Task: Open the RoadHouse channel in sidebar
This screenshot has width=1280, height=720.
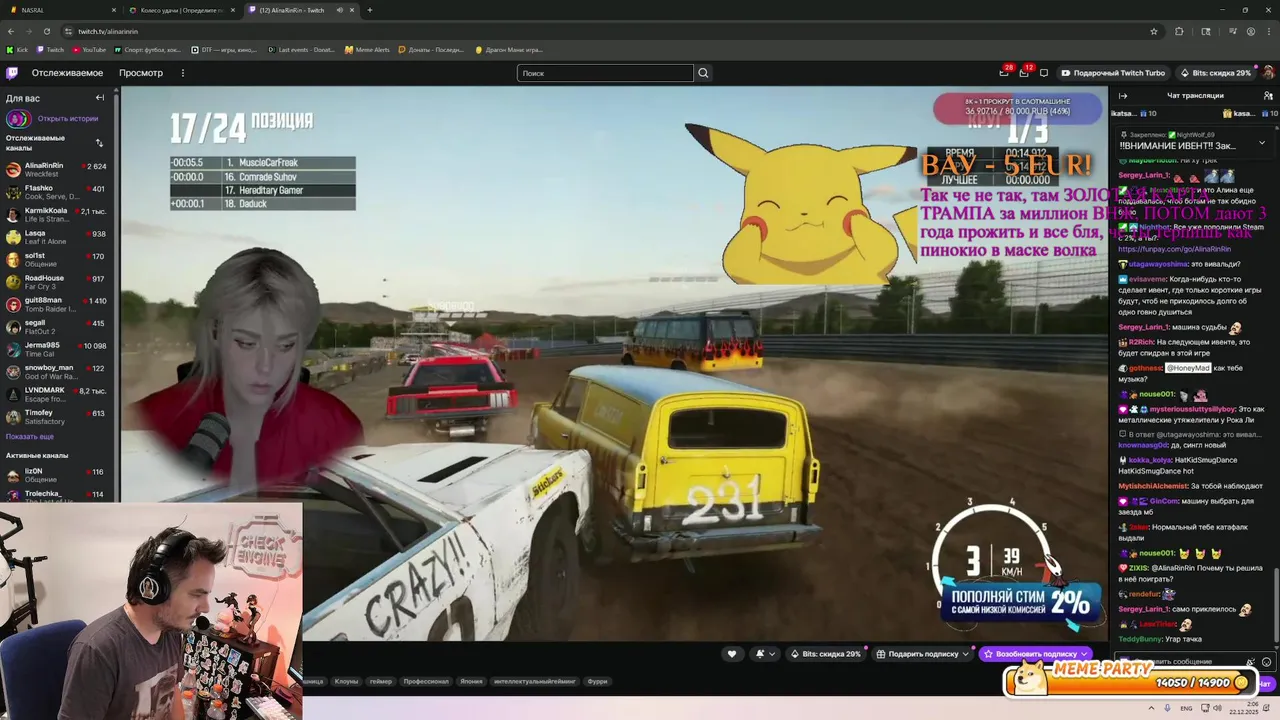Action: 58,282
